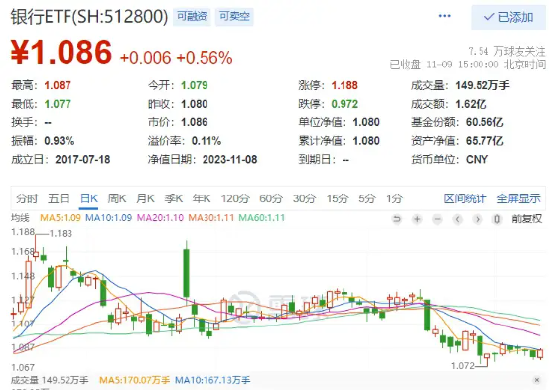The image size is (550, 391).
Task: Zoom in the K-line chart with plus icon
Action: (x=417, y=219)
